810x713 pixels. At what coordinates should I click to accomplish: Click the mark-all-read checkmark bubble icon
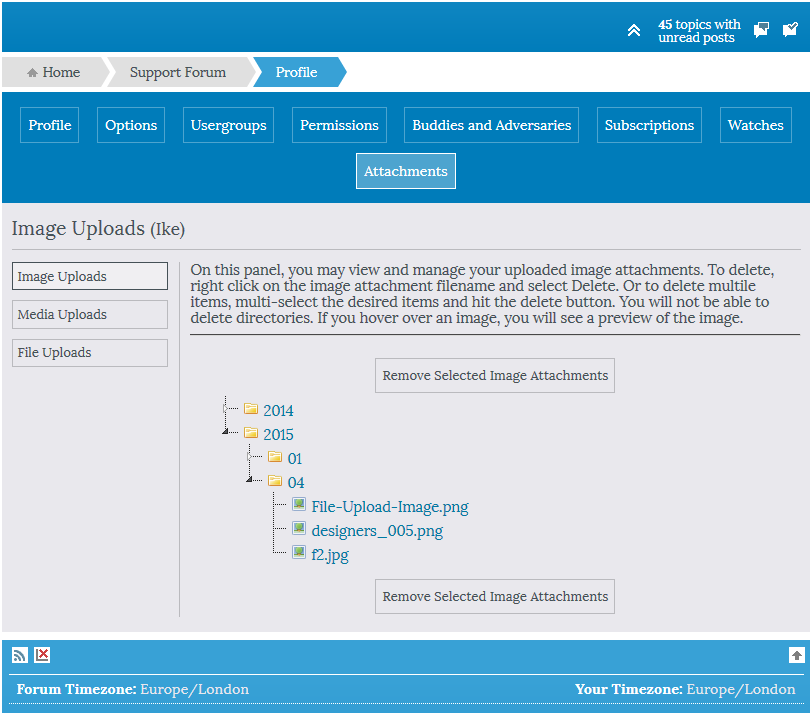point(789,29)
